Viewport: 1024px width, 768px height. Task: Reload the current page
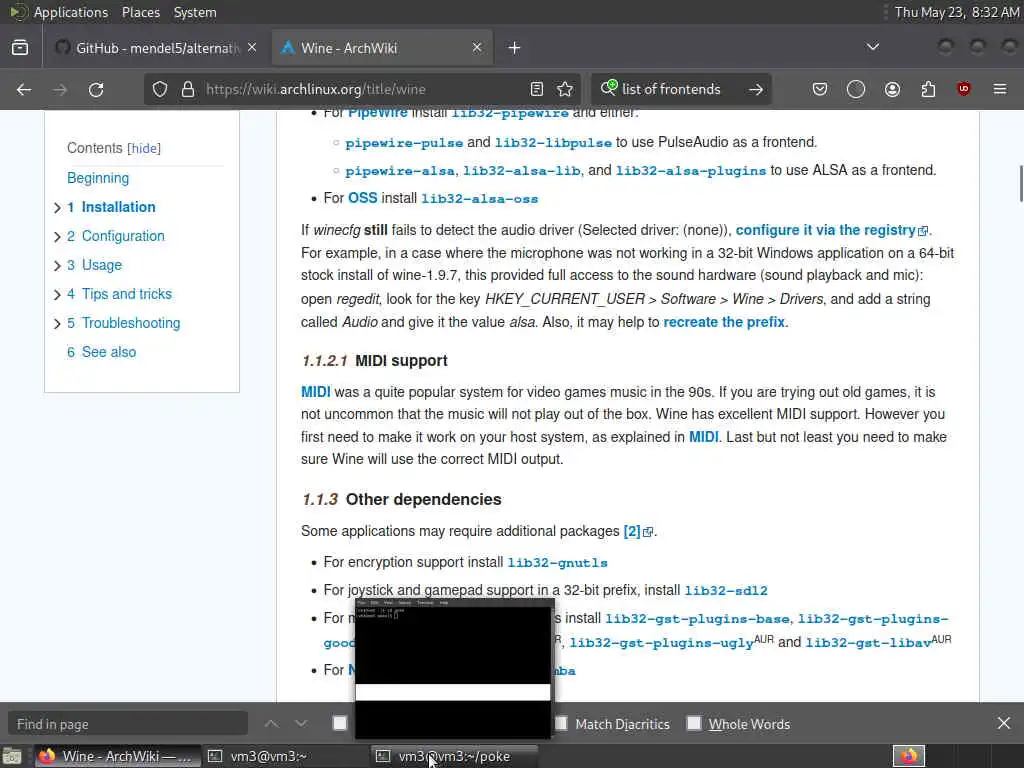96,89
